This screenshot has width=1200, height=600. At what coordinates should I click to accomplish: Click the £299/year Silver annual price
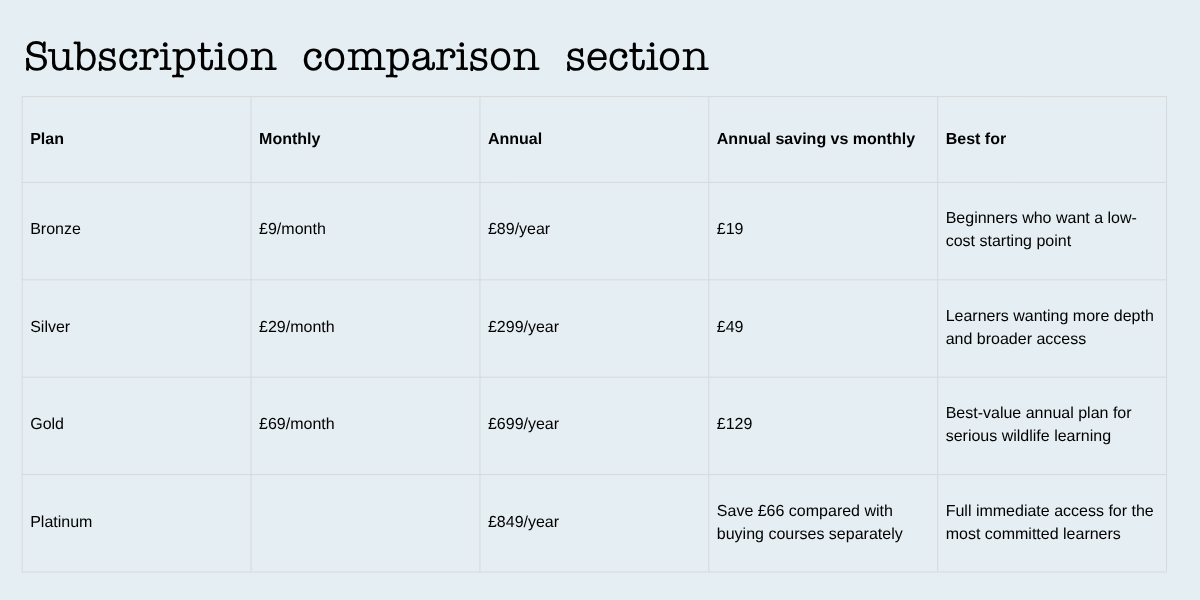point(523,327)
